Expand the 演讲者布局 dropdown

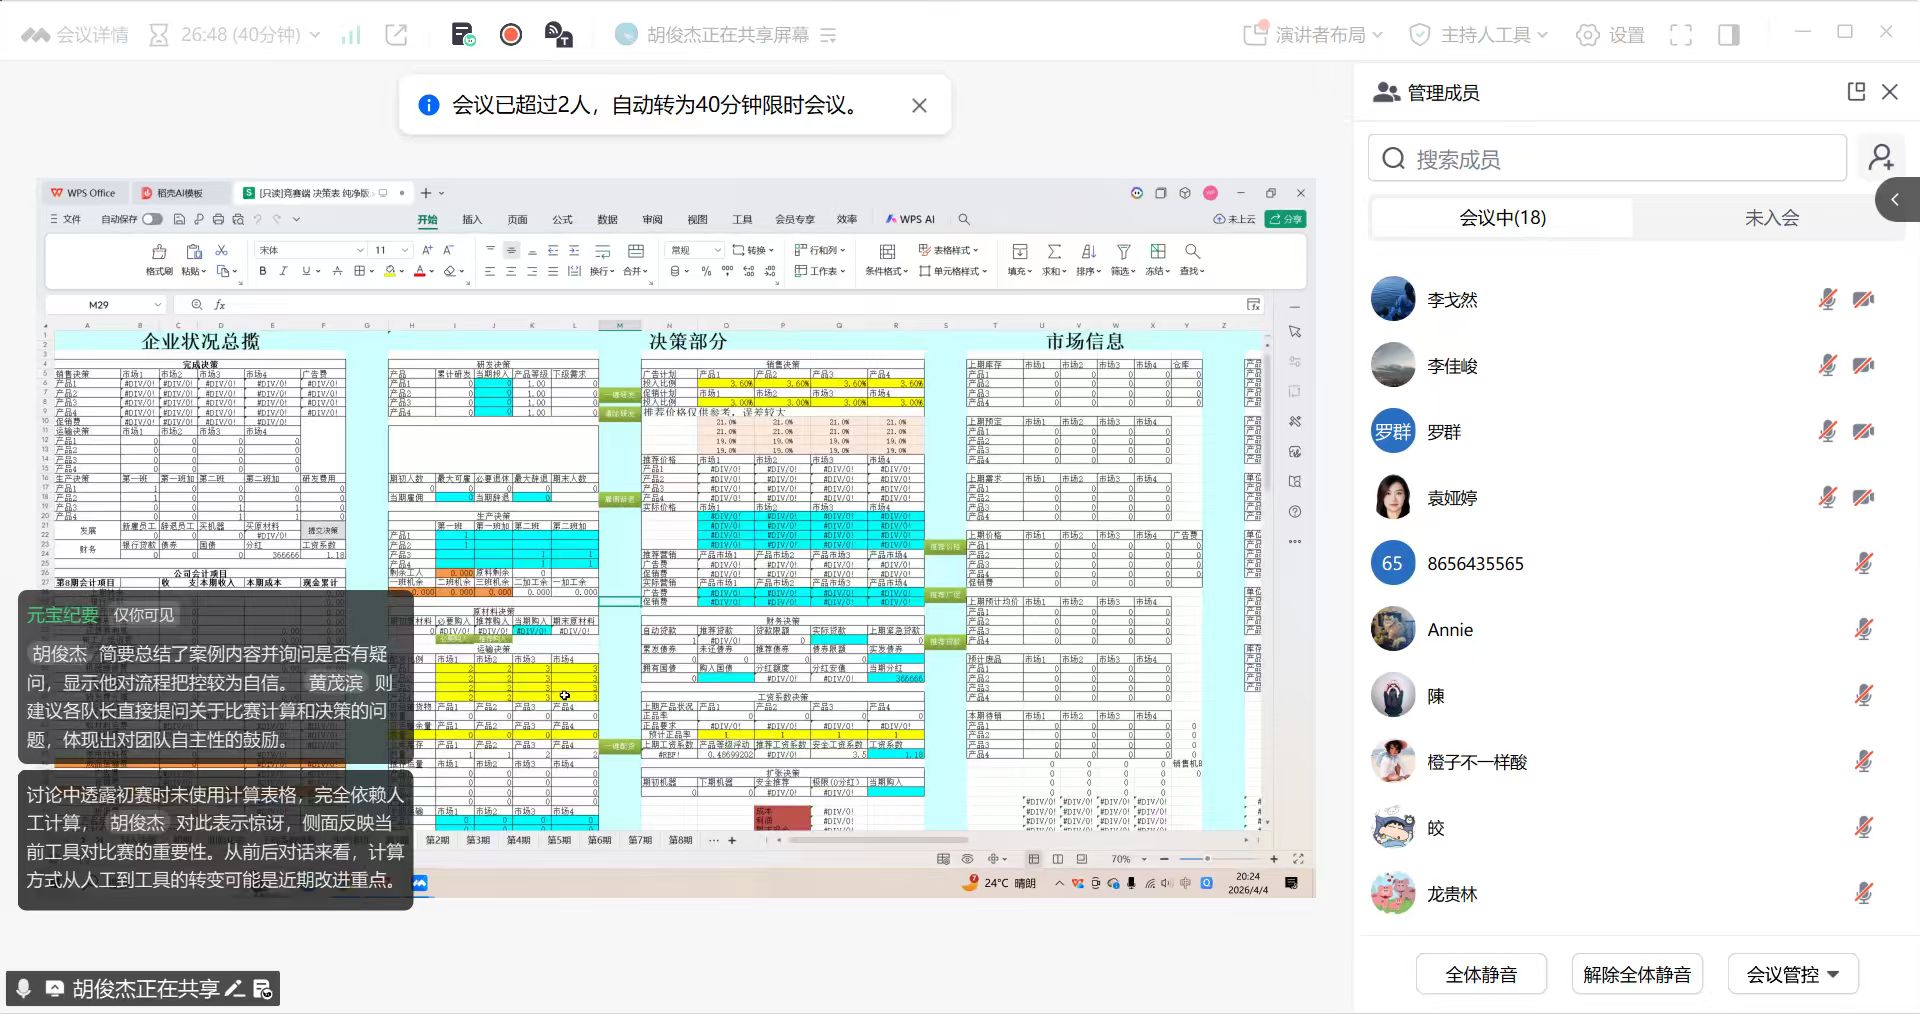pos(1313,35)
